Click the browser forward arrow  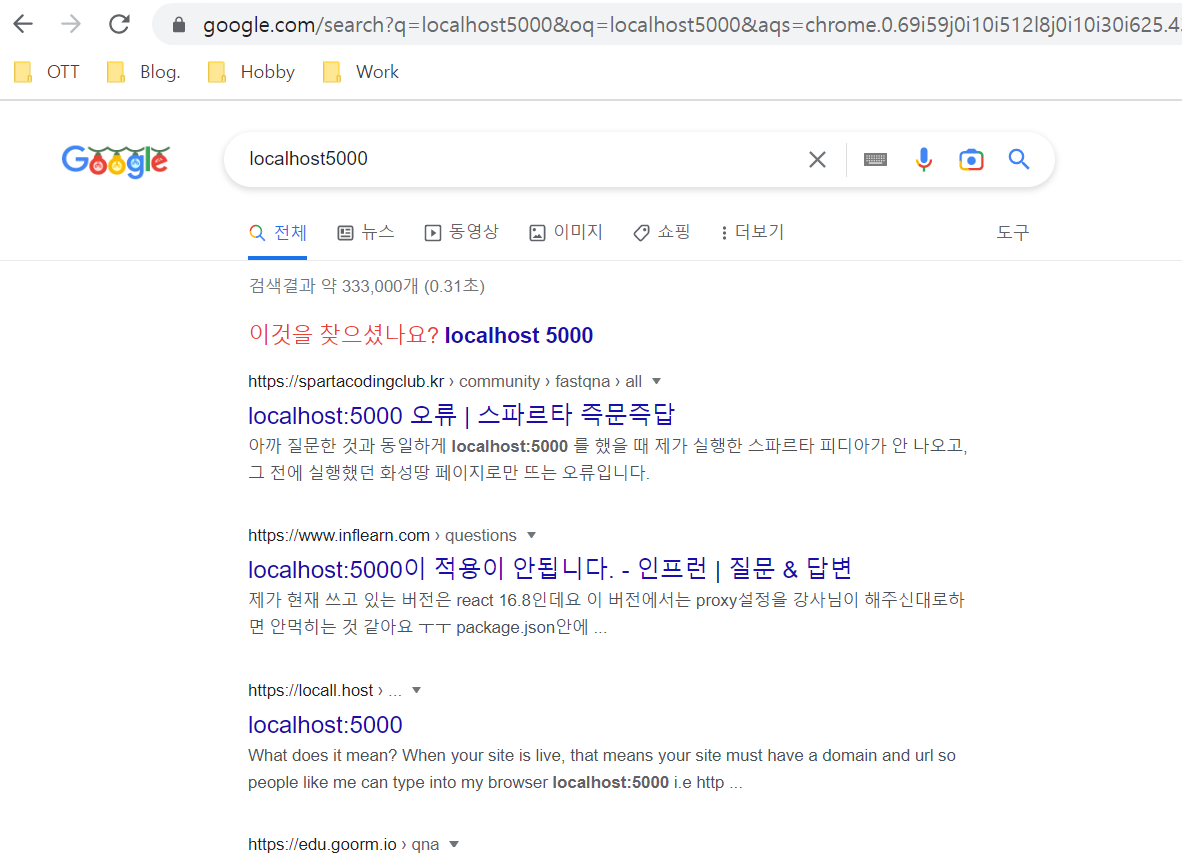point(71,24)
